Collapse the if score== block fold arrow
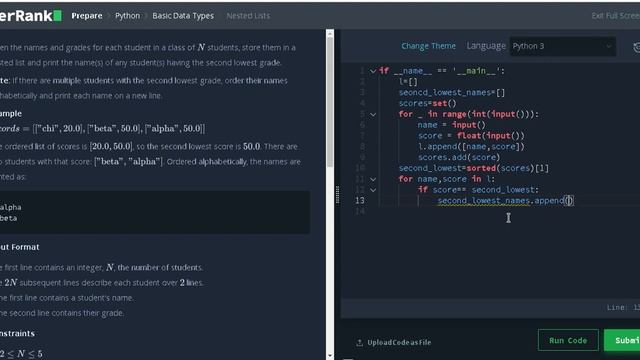640x360 pixels. (x=373, y=190)
